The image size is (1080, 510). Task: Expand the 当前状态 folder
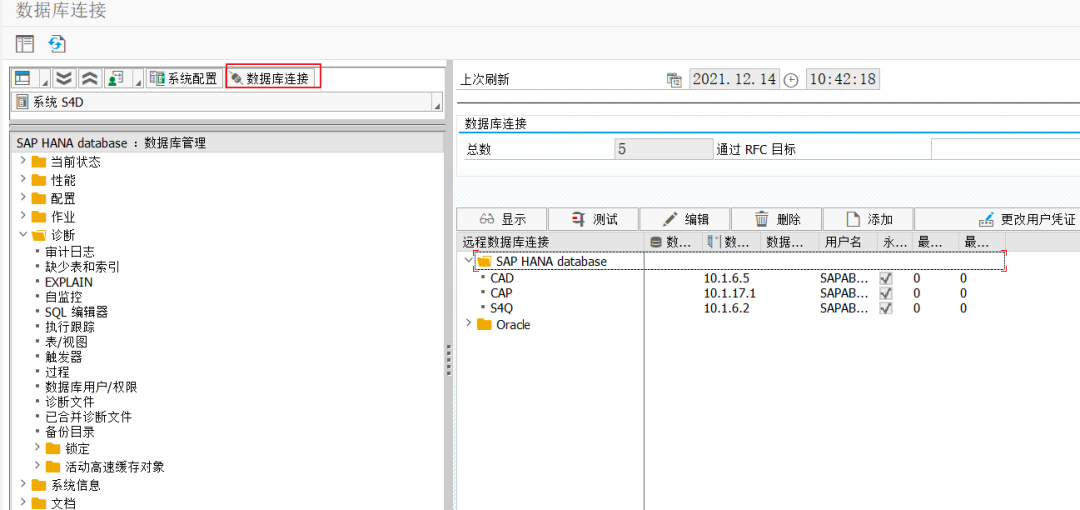click(23, 161)
